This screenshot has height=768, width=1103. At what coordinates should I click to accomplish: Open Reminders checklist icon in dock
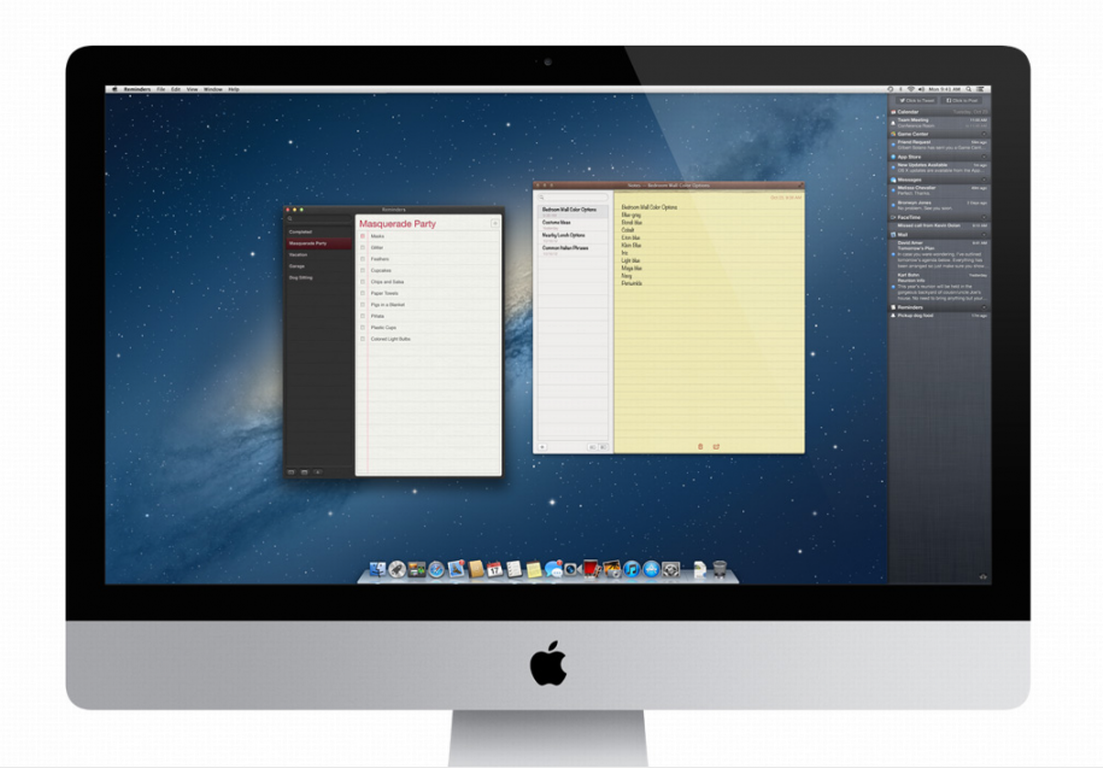(514, 569)
